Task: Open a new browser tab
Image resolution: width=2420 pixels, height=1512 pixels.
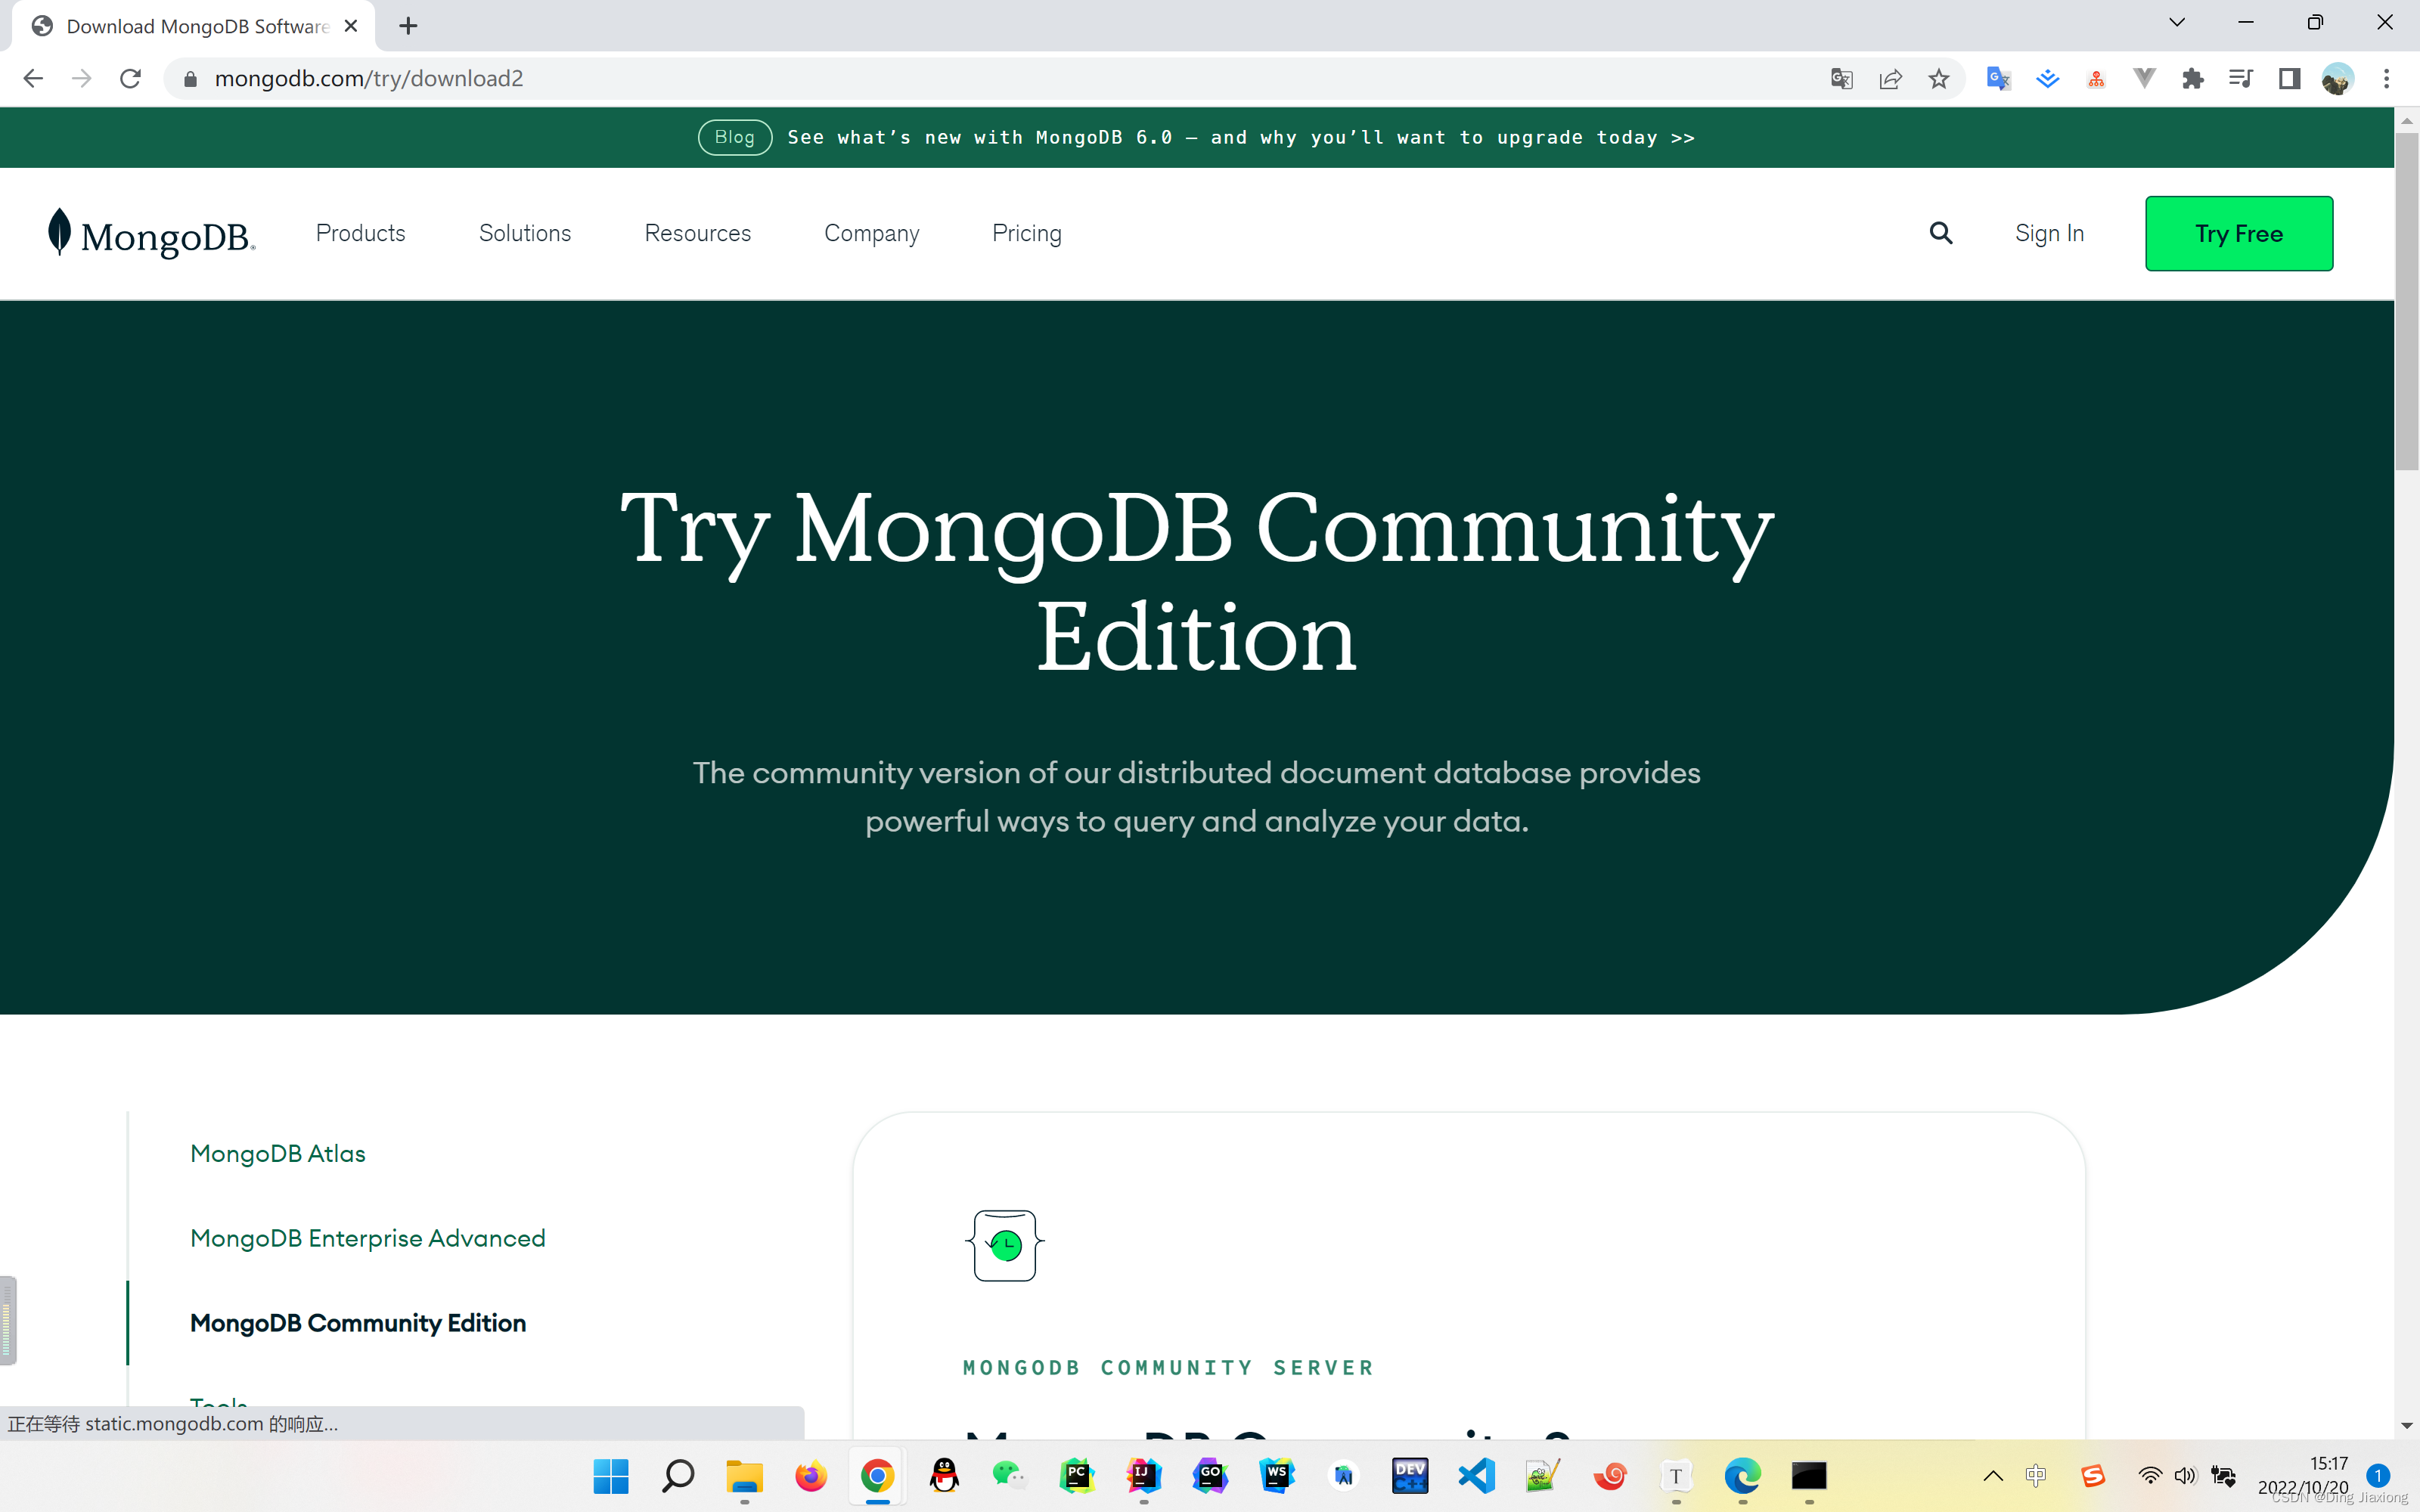Action: (408, 26)
